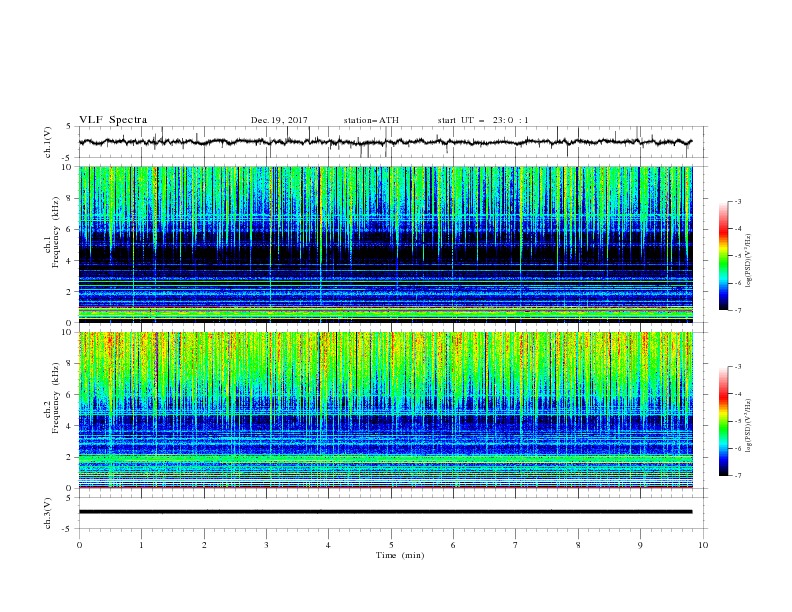The width and height of the screenshot is (792, 612).
Task: Click the ch.2 color bar "log(PSD)(V²/Hz)" label
Action: coord(749,426)
